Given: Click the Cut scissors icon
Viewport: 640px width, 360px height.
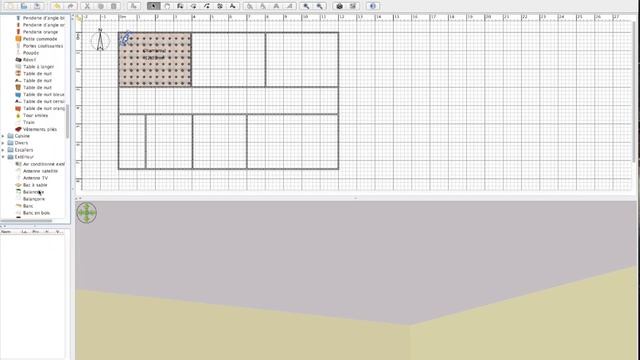Looking at the screenshot, I should pyautogui.click(x=87, y=6).
